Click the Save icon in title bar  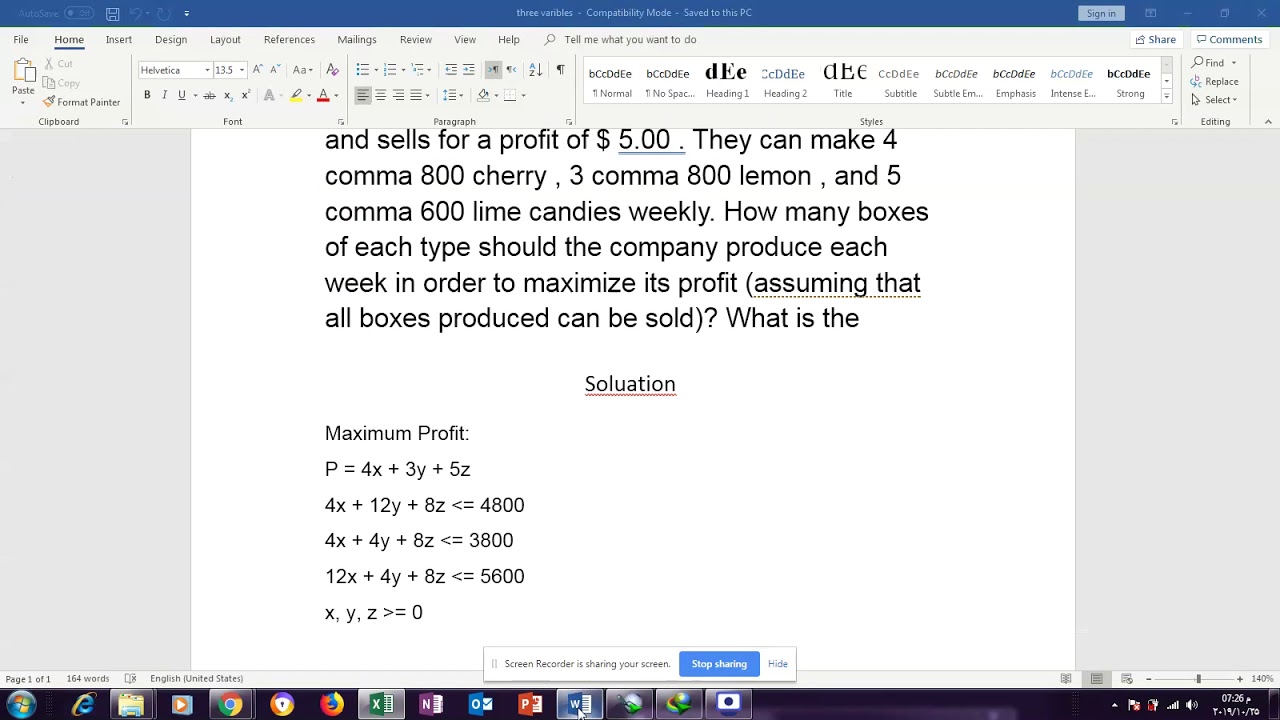[113, 13]
